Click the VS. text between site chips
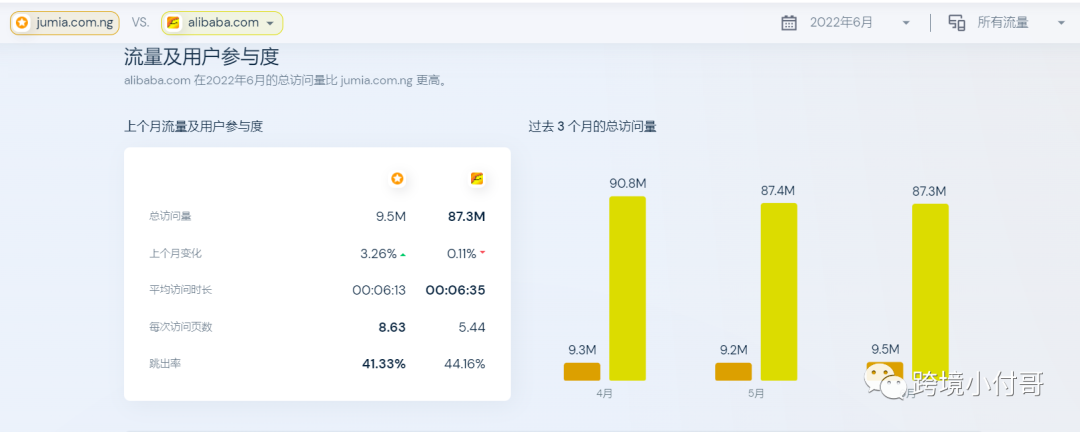 [x=141, y=23]
